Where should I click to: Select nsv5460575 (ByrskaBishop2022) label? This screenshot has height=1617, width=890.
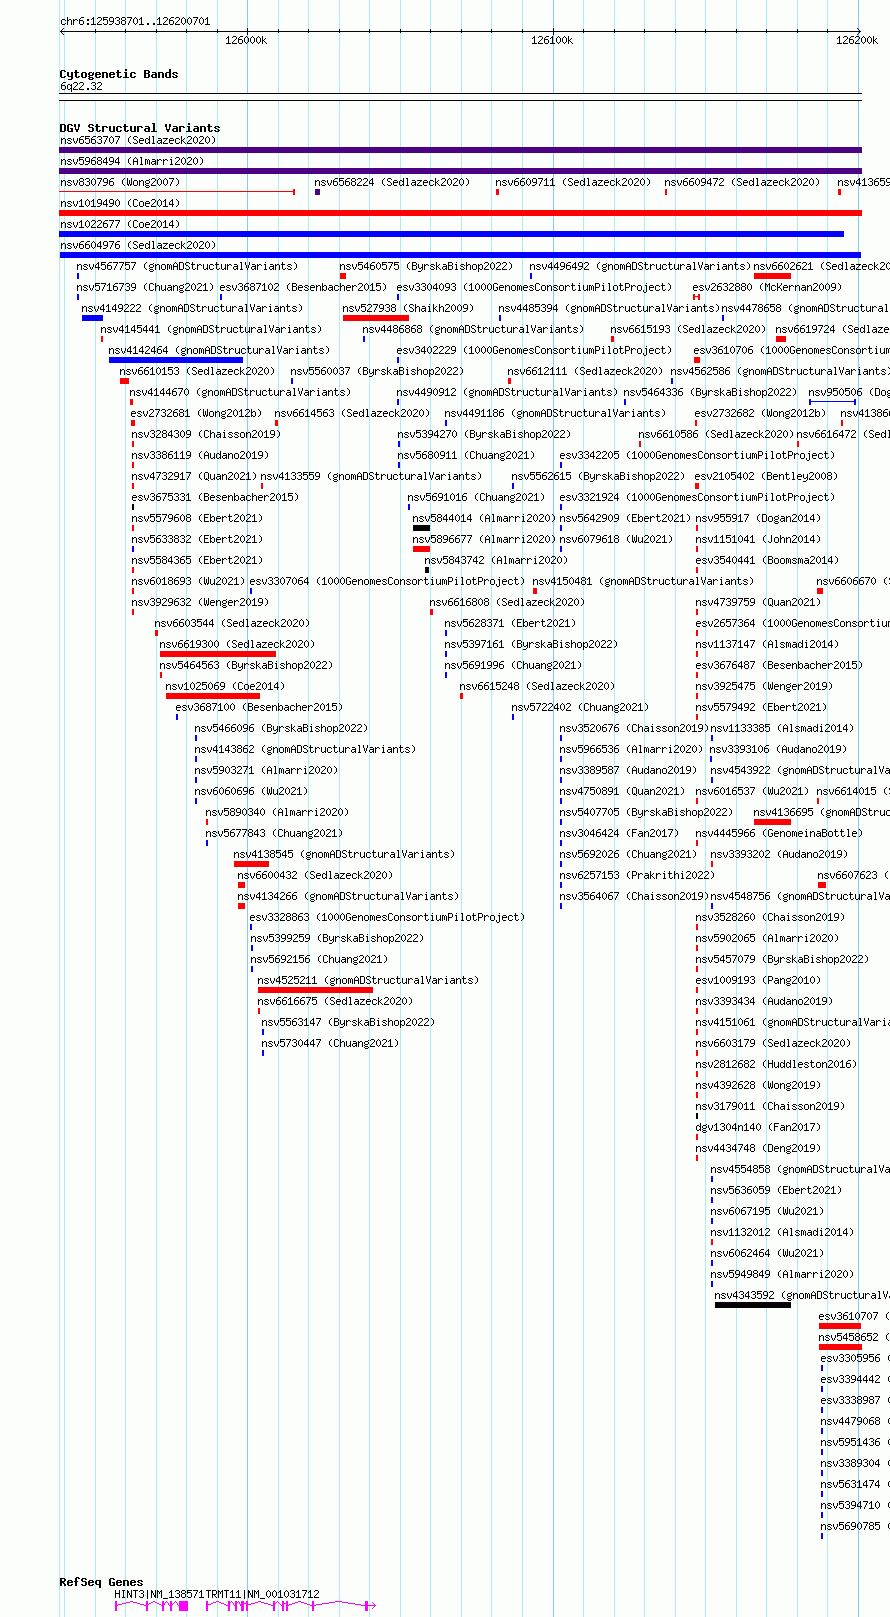[426, 266]
